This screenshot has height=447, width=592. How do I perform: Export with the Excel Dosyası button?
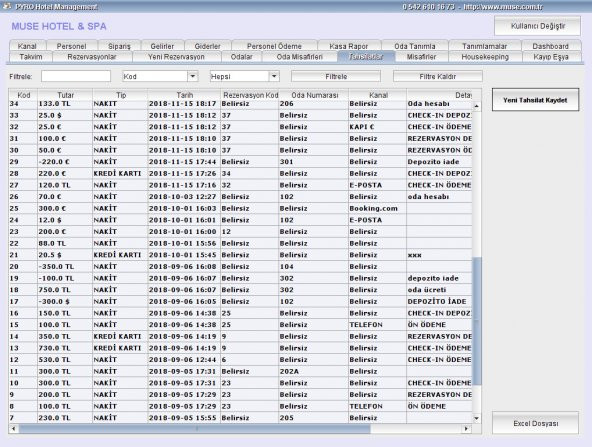click(535, 423)
